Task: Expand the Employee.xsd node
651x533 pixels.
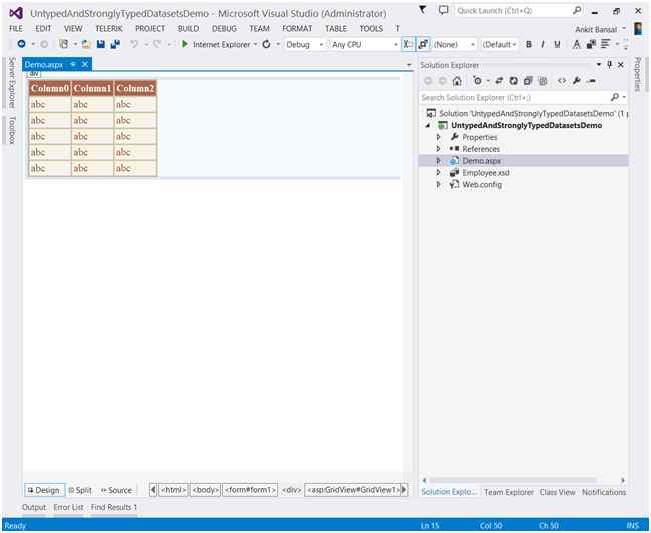Action: point(438,172)
